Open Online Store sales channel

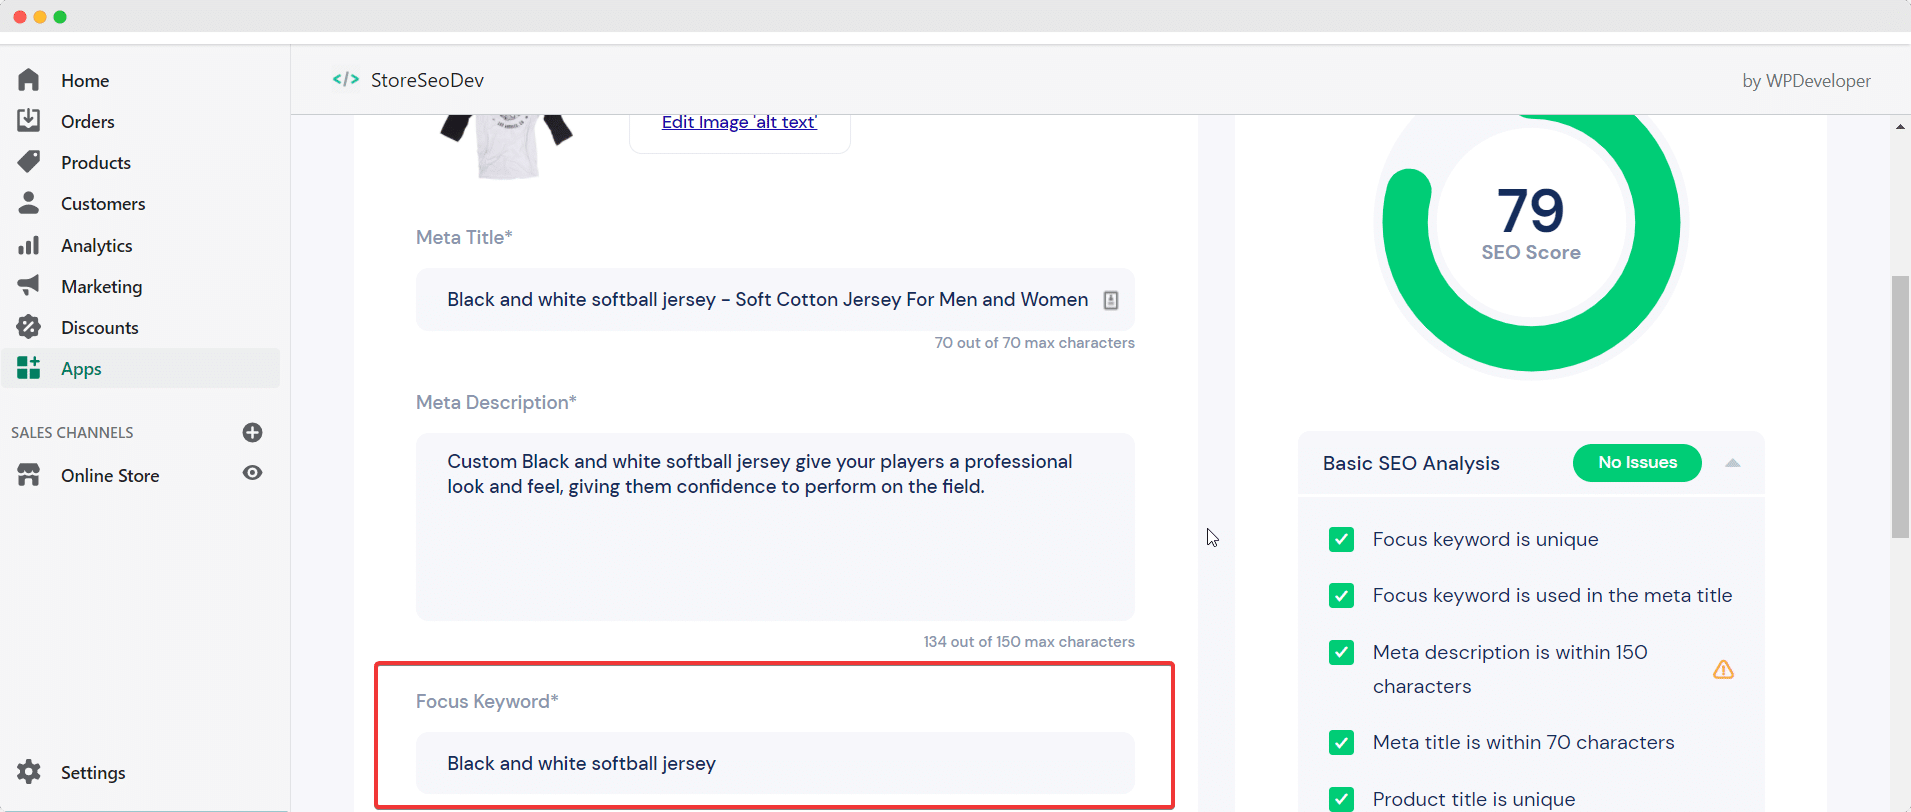pos(110,475)
